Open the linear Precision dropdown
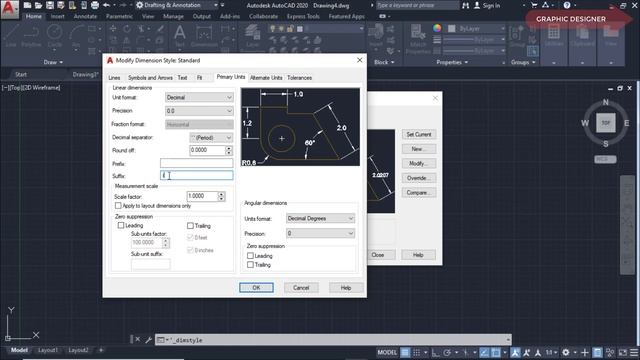 pos(199,111)
